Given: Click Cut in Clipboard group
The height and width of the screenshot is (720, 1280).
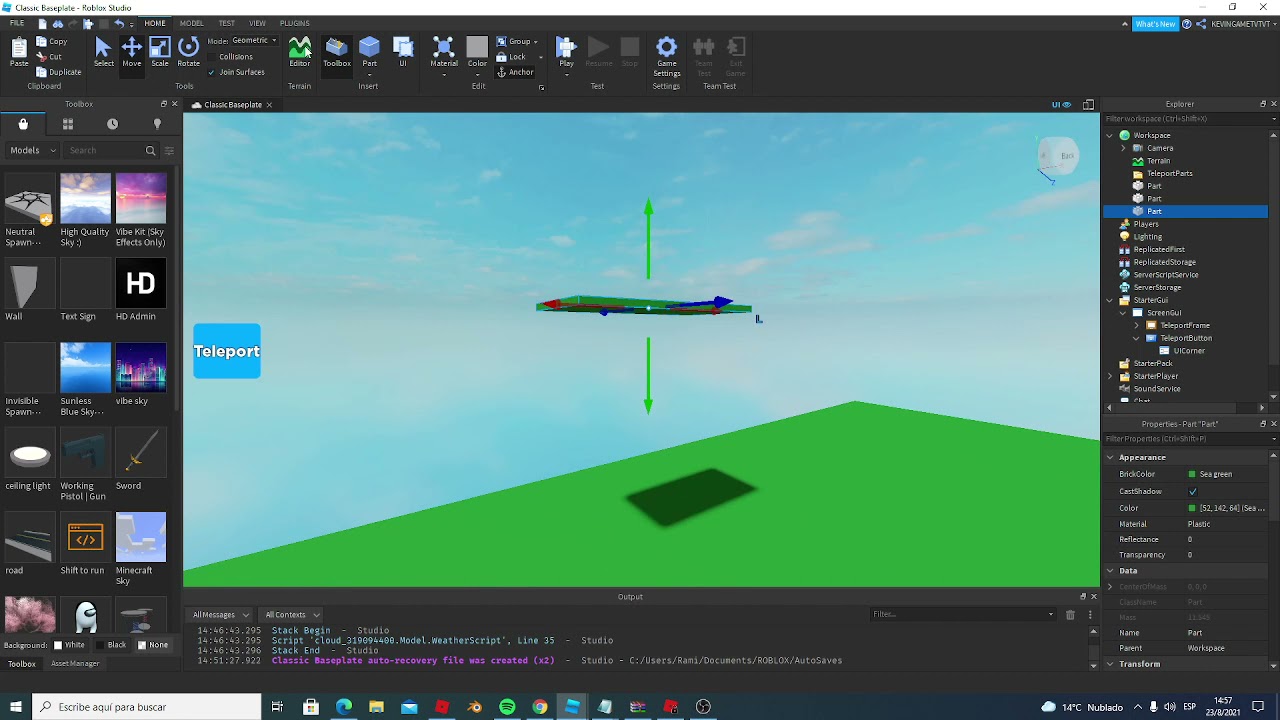Looking at the screenshot, I should tap(49, 57).
